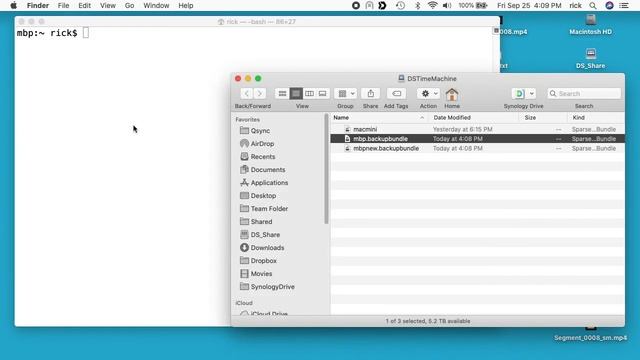Screen dimensions: 640x360
Task: Open the Go menu
Action: pyautogui.click(x=129, y=6)
